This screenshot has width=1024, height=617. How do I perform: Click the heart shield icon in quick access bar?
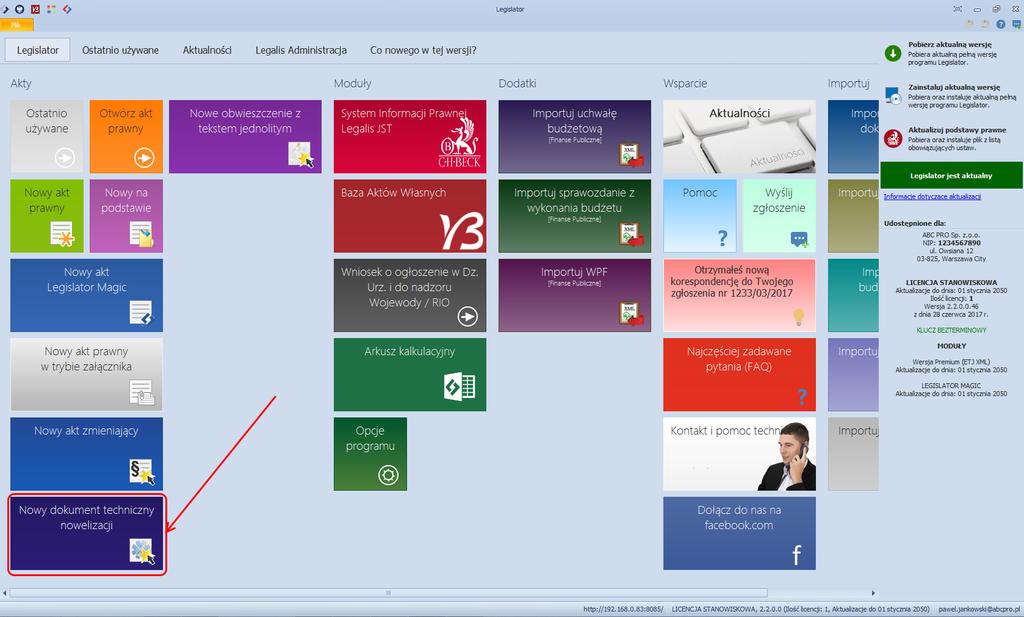(x=20, y=9)
